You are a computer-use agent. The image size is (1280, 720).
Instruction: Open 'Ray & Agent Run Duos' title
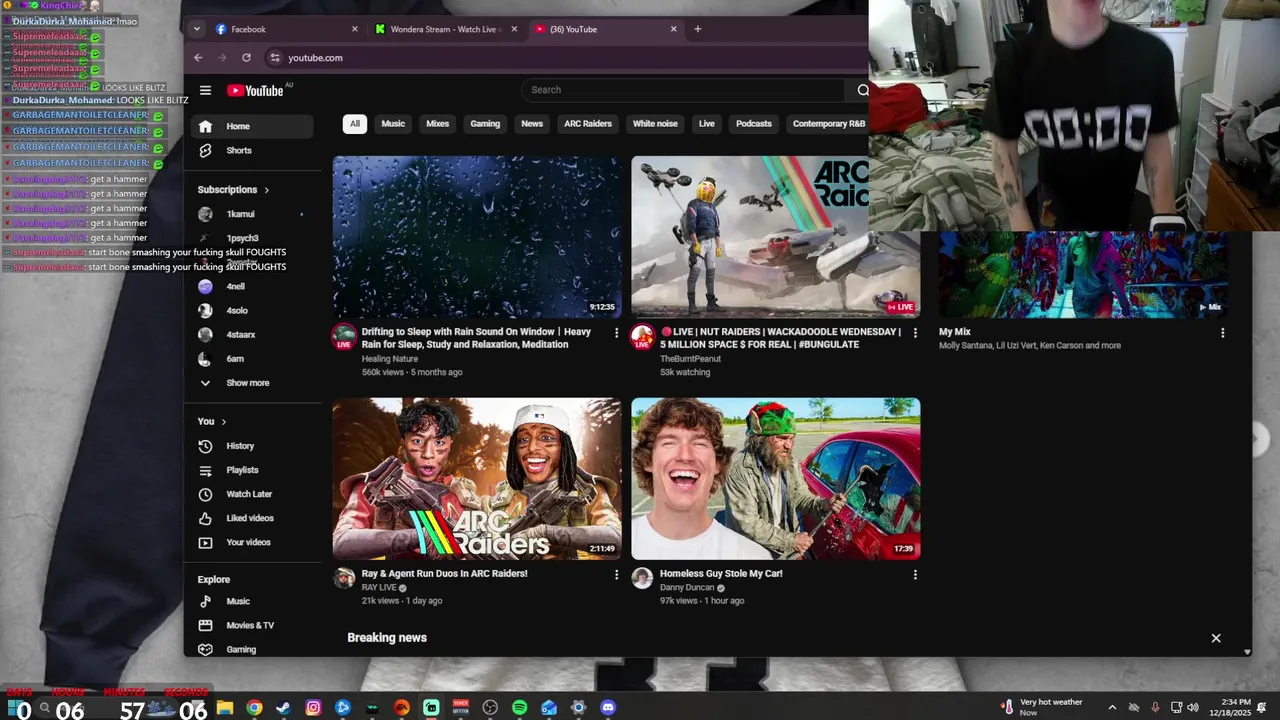[x=444, y=574]
